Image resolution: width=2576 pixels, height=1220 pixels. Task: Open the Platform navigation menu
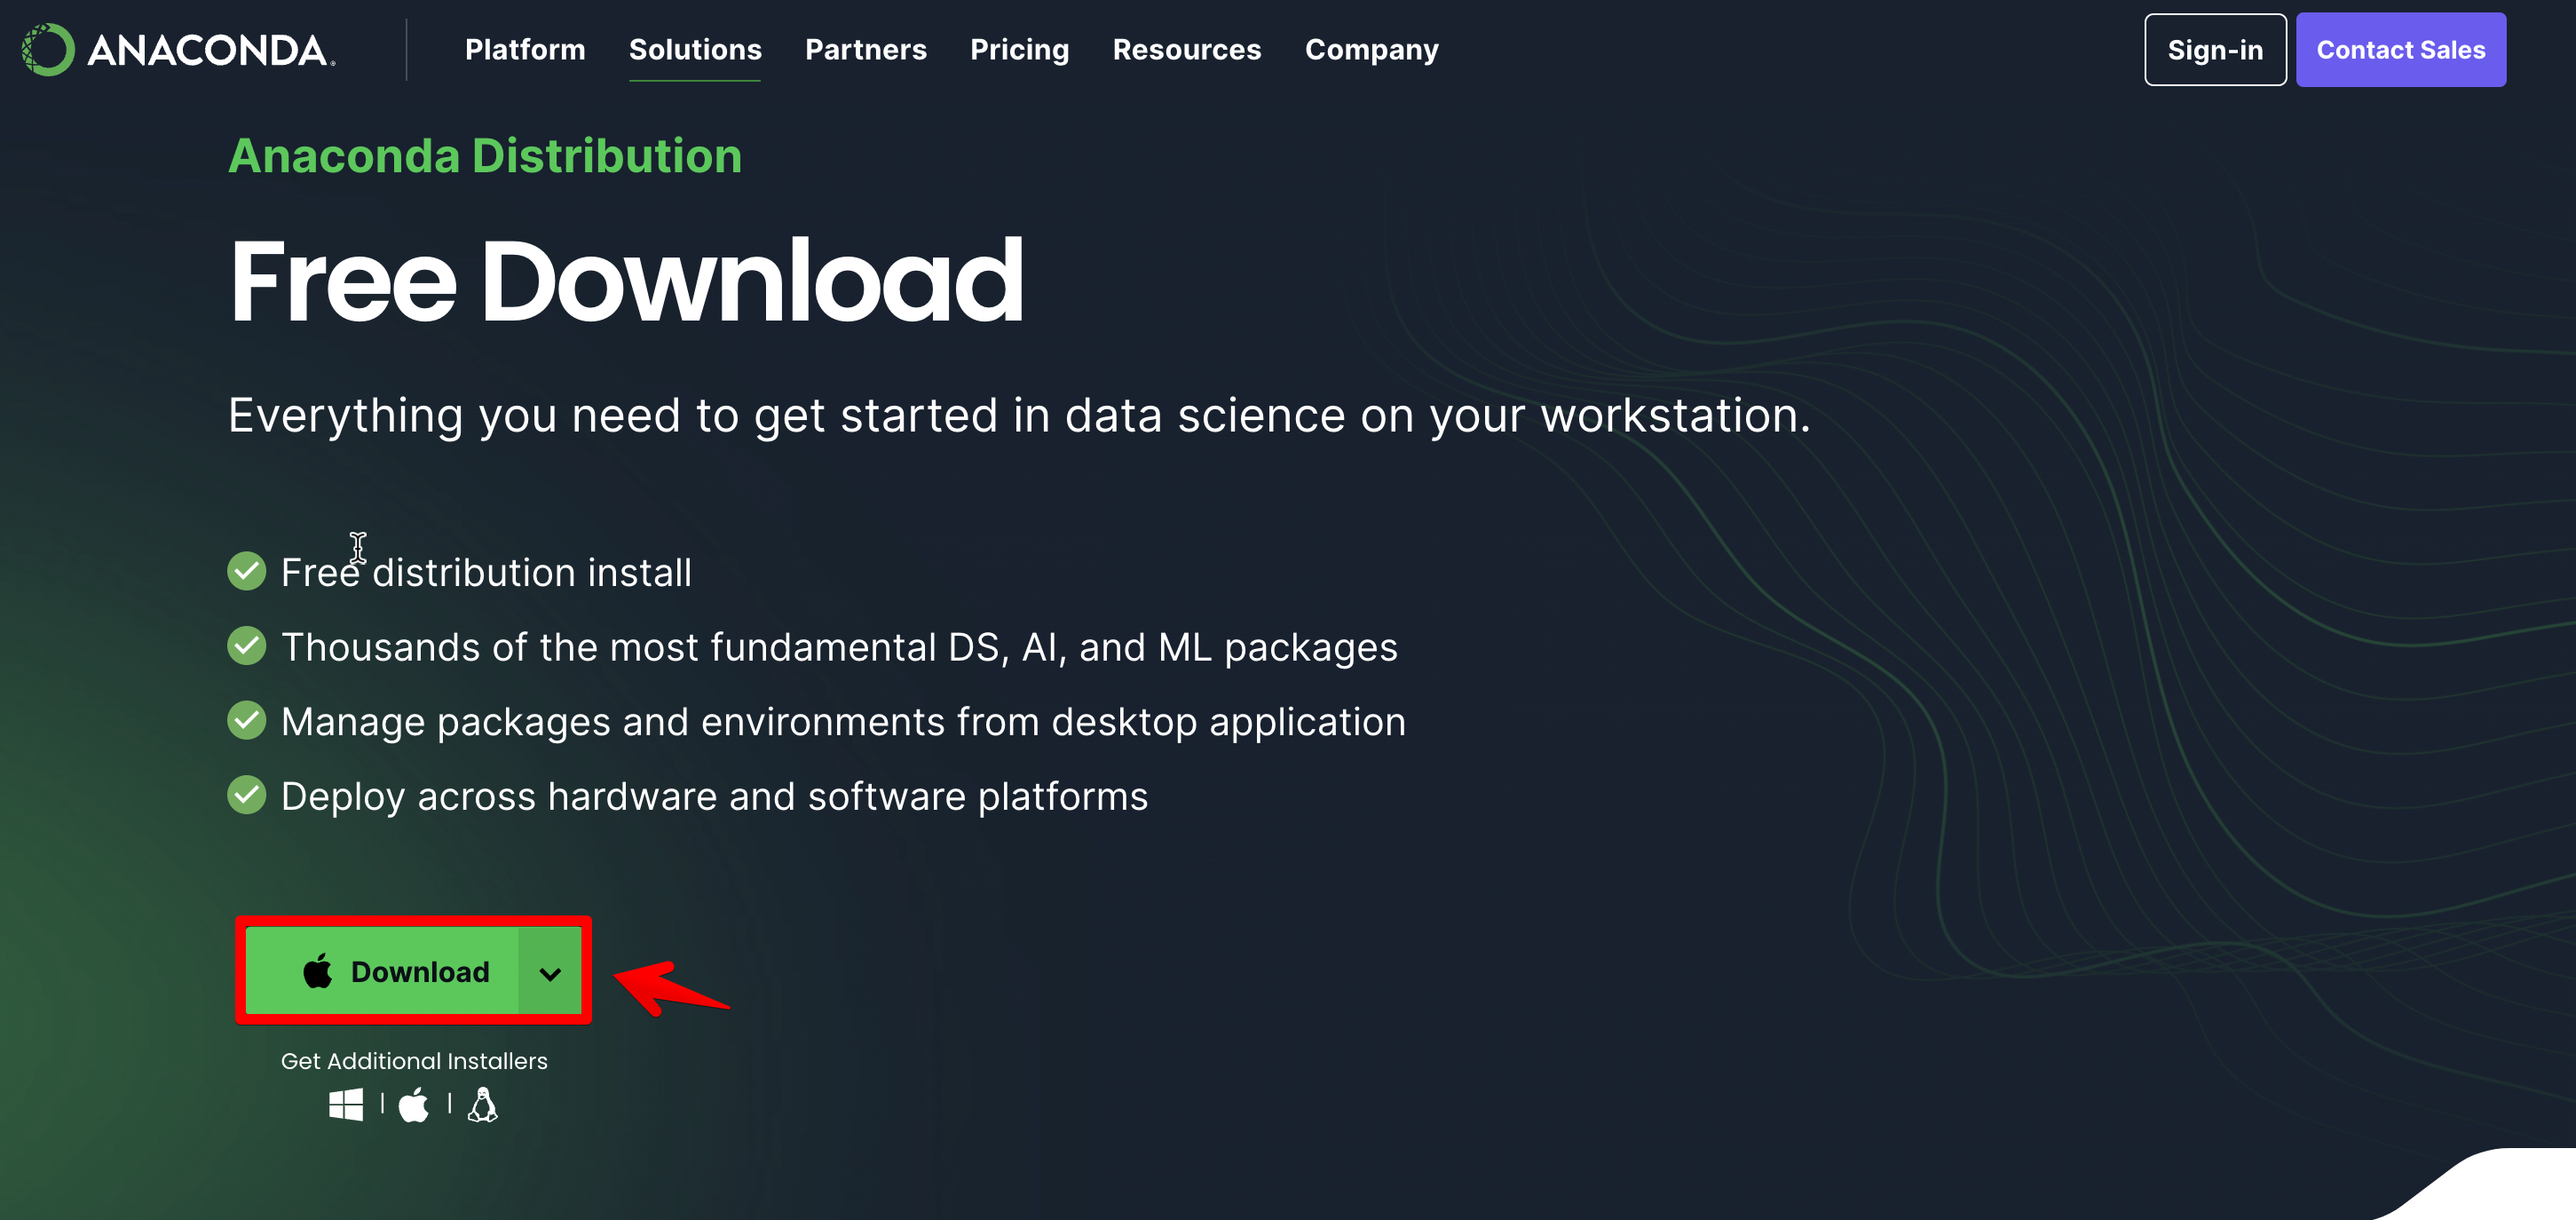click(x=525, y=50)
